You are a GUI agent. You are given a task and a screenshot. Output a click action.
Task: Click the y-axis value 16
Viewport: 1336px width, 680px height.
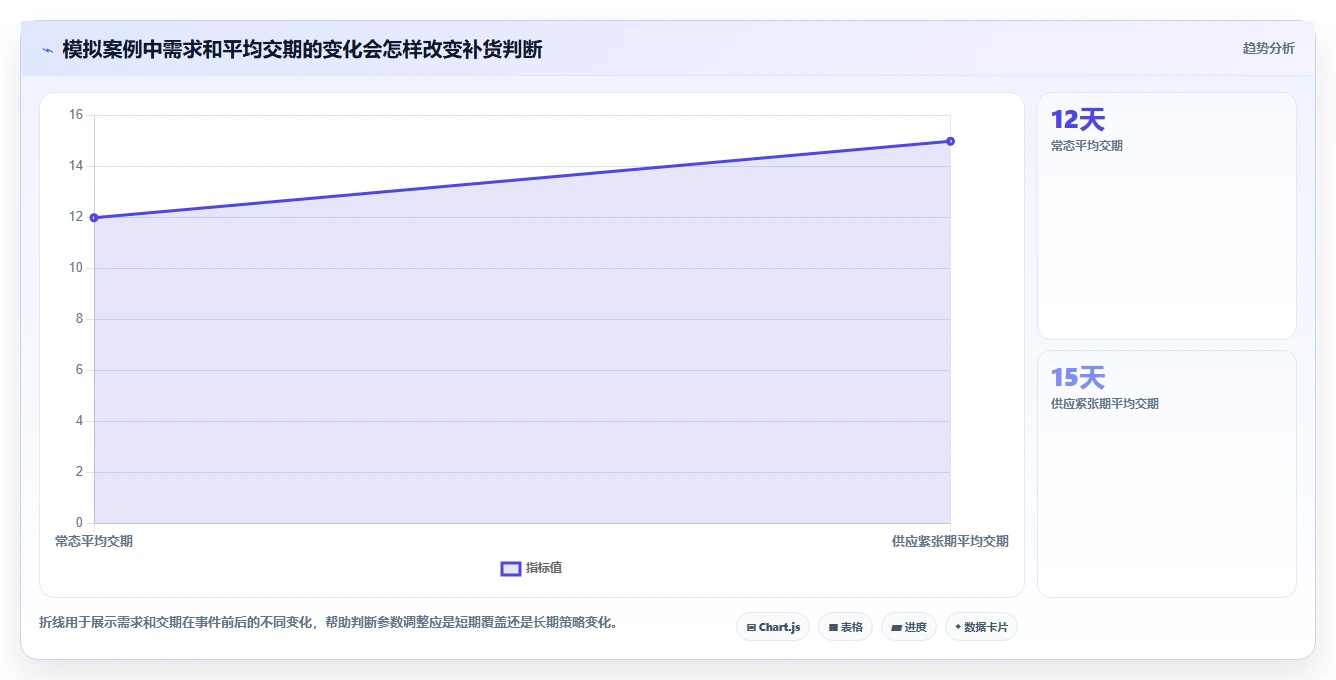click(x=76, y=115)
